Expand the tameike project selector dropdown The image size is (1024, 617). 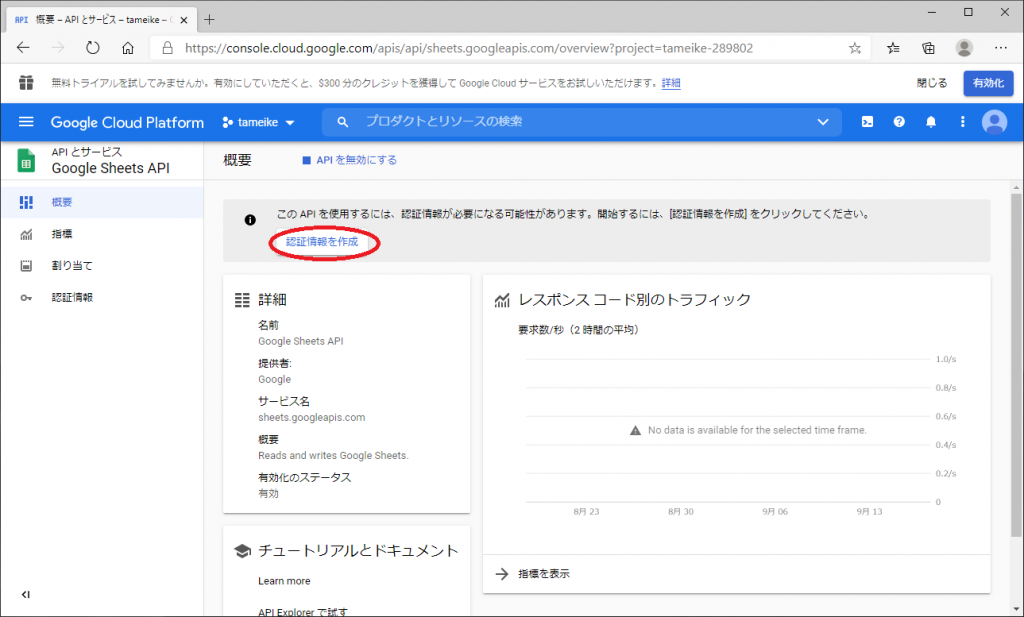click(258, 122)
